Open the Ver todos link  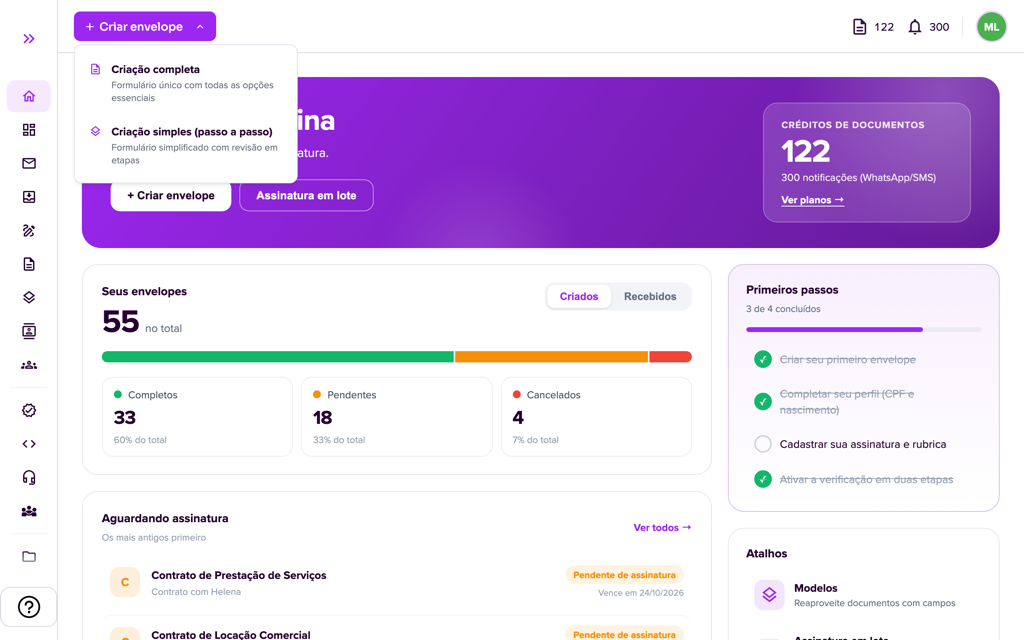tap(662, 528)
